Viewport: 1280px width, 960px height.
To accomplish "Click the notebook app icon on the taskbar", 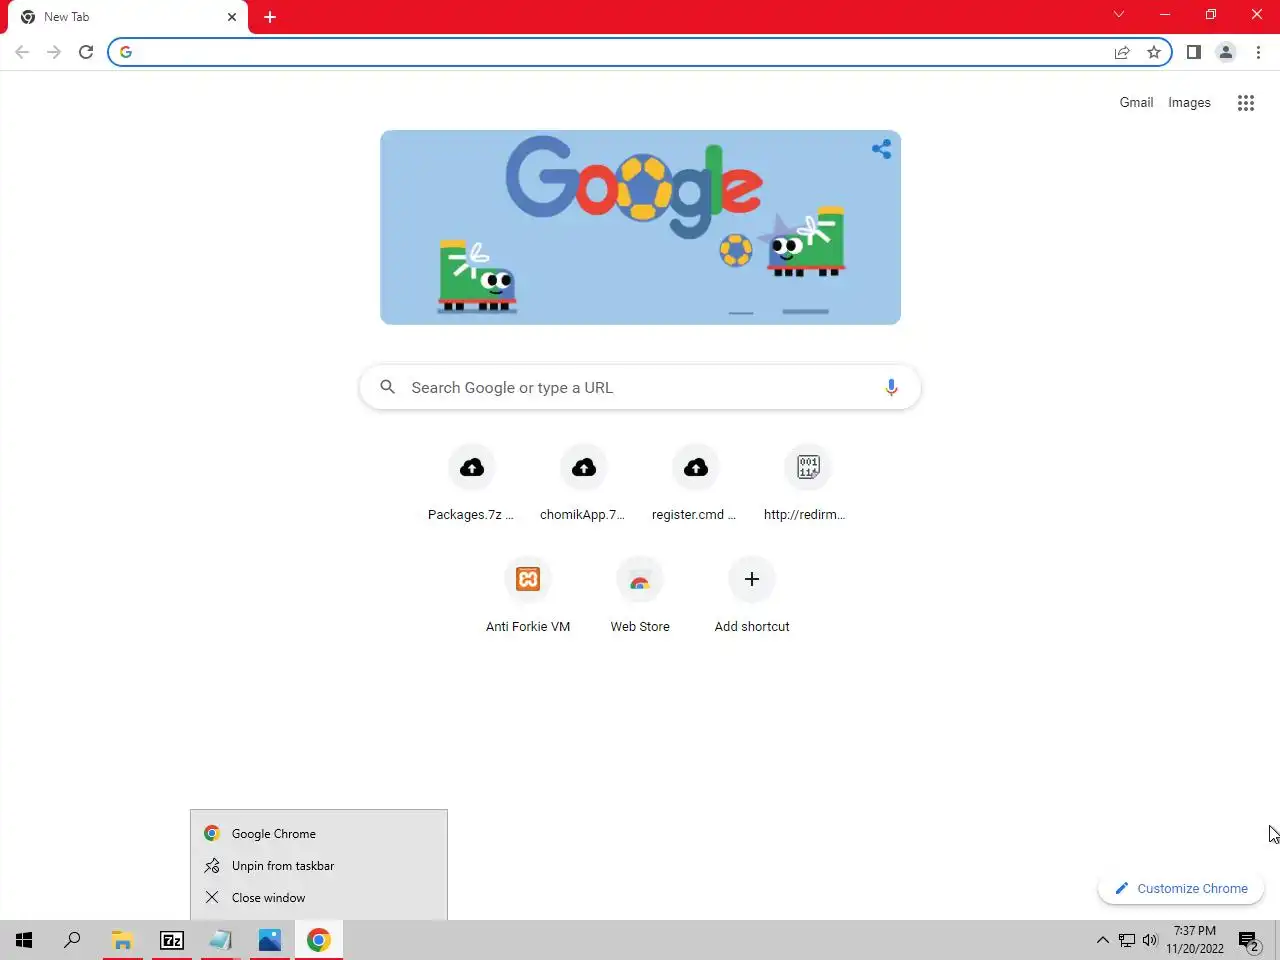I will (221, 940).
